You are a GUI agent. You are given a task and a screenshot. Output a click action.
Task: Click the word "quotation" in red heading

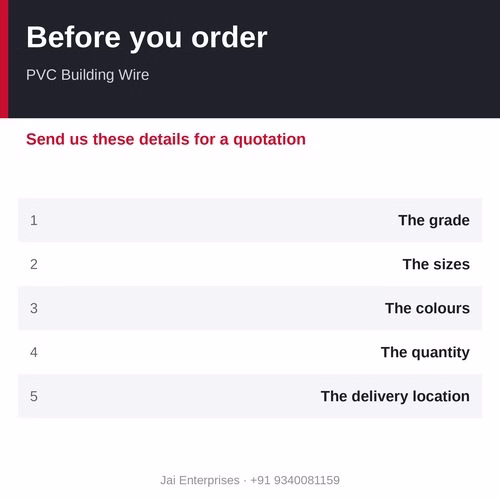click(269, 140)
